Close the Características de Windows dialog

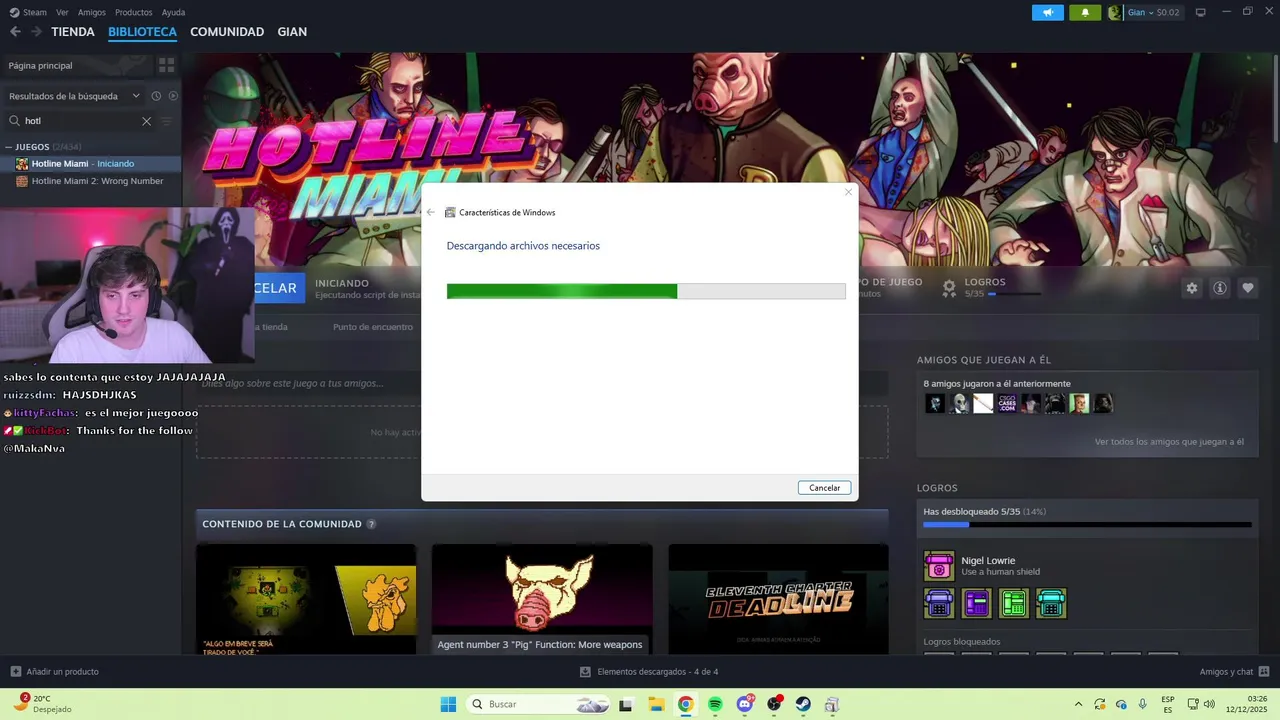[848, 192]
